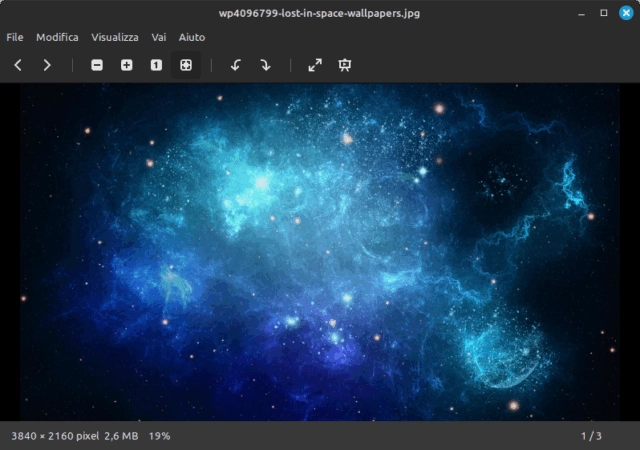The width and height of the screenshot is (640, 450).
Task: Go to the previous image arrow
Action: pyautogui.click(x=18, y=65)
